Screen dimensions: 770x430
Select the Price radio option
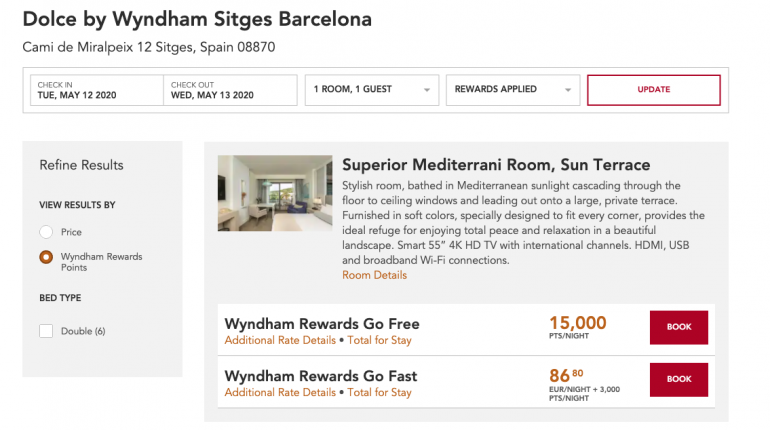(46, 232)
